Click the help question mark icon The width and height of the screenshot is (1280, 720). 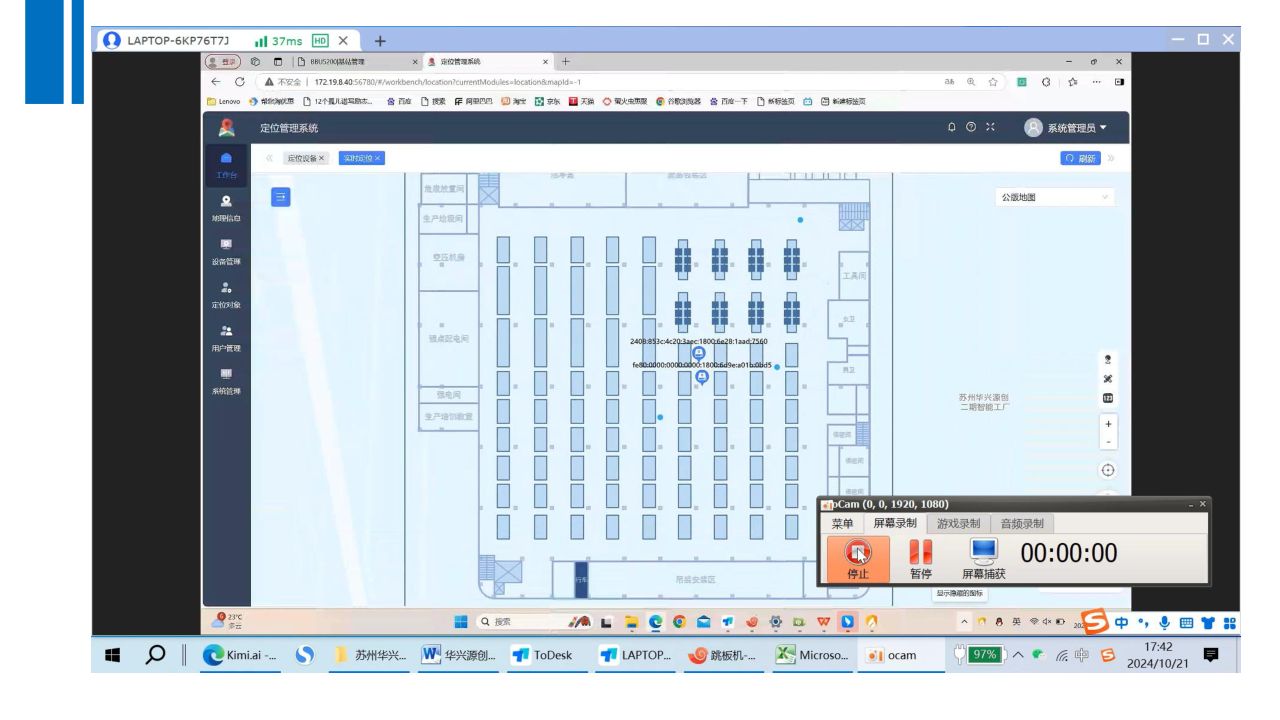970,127
